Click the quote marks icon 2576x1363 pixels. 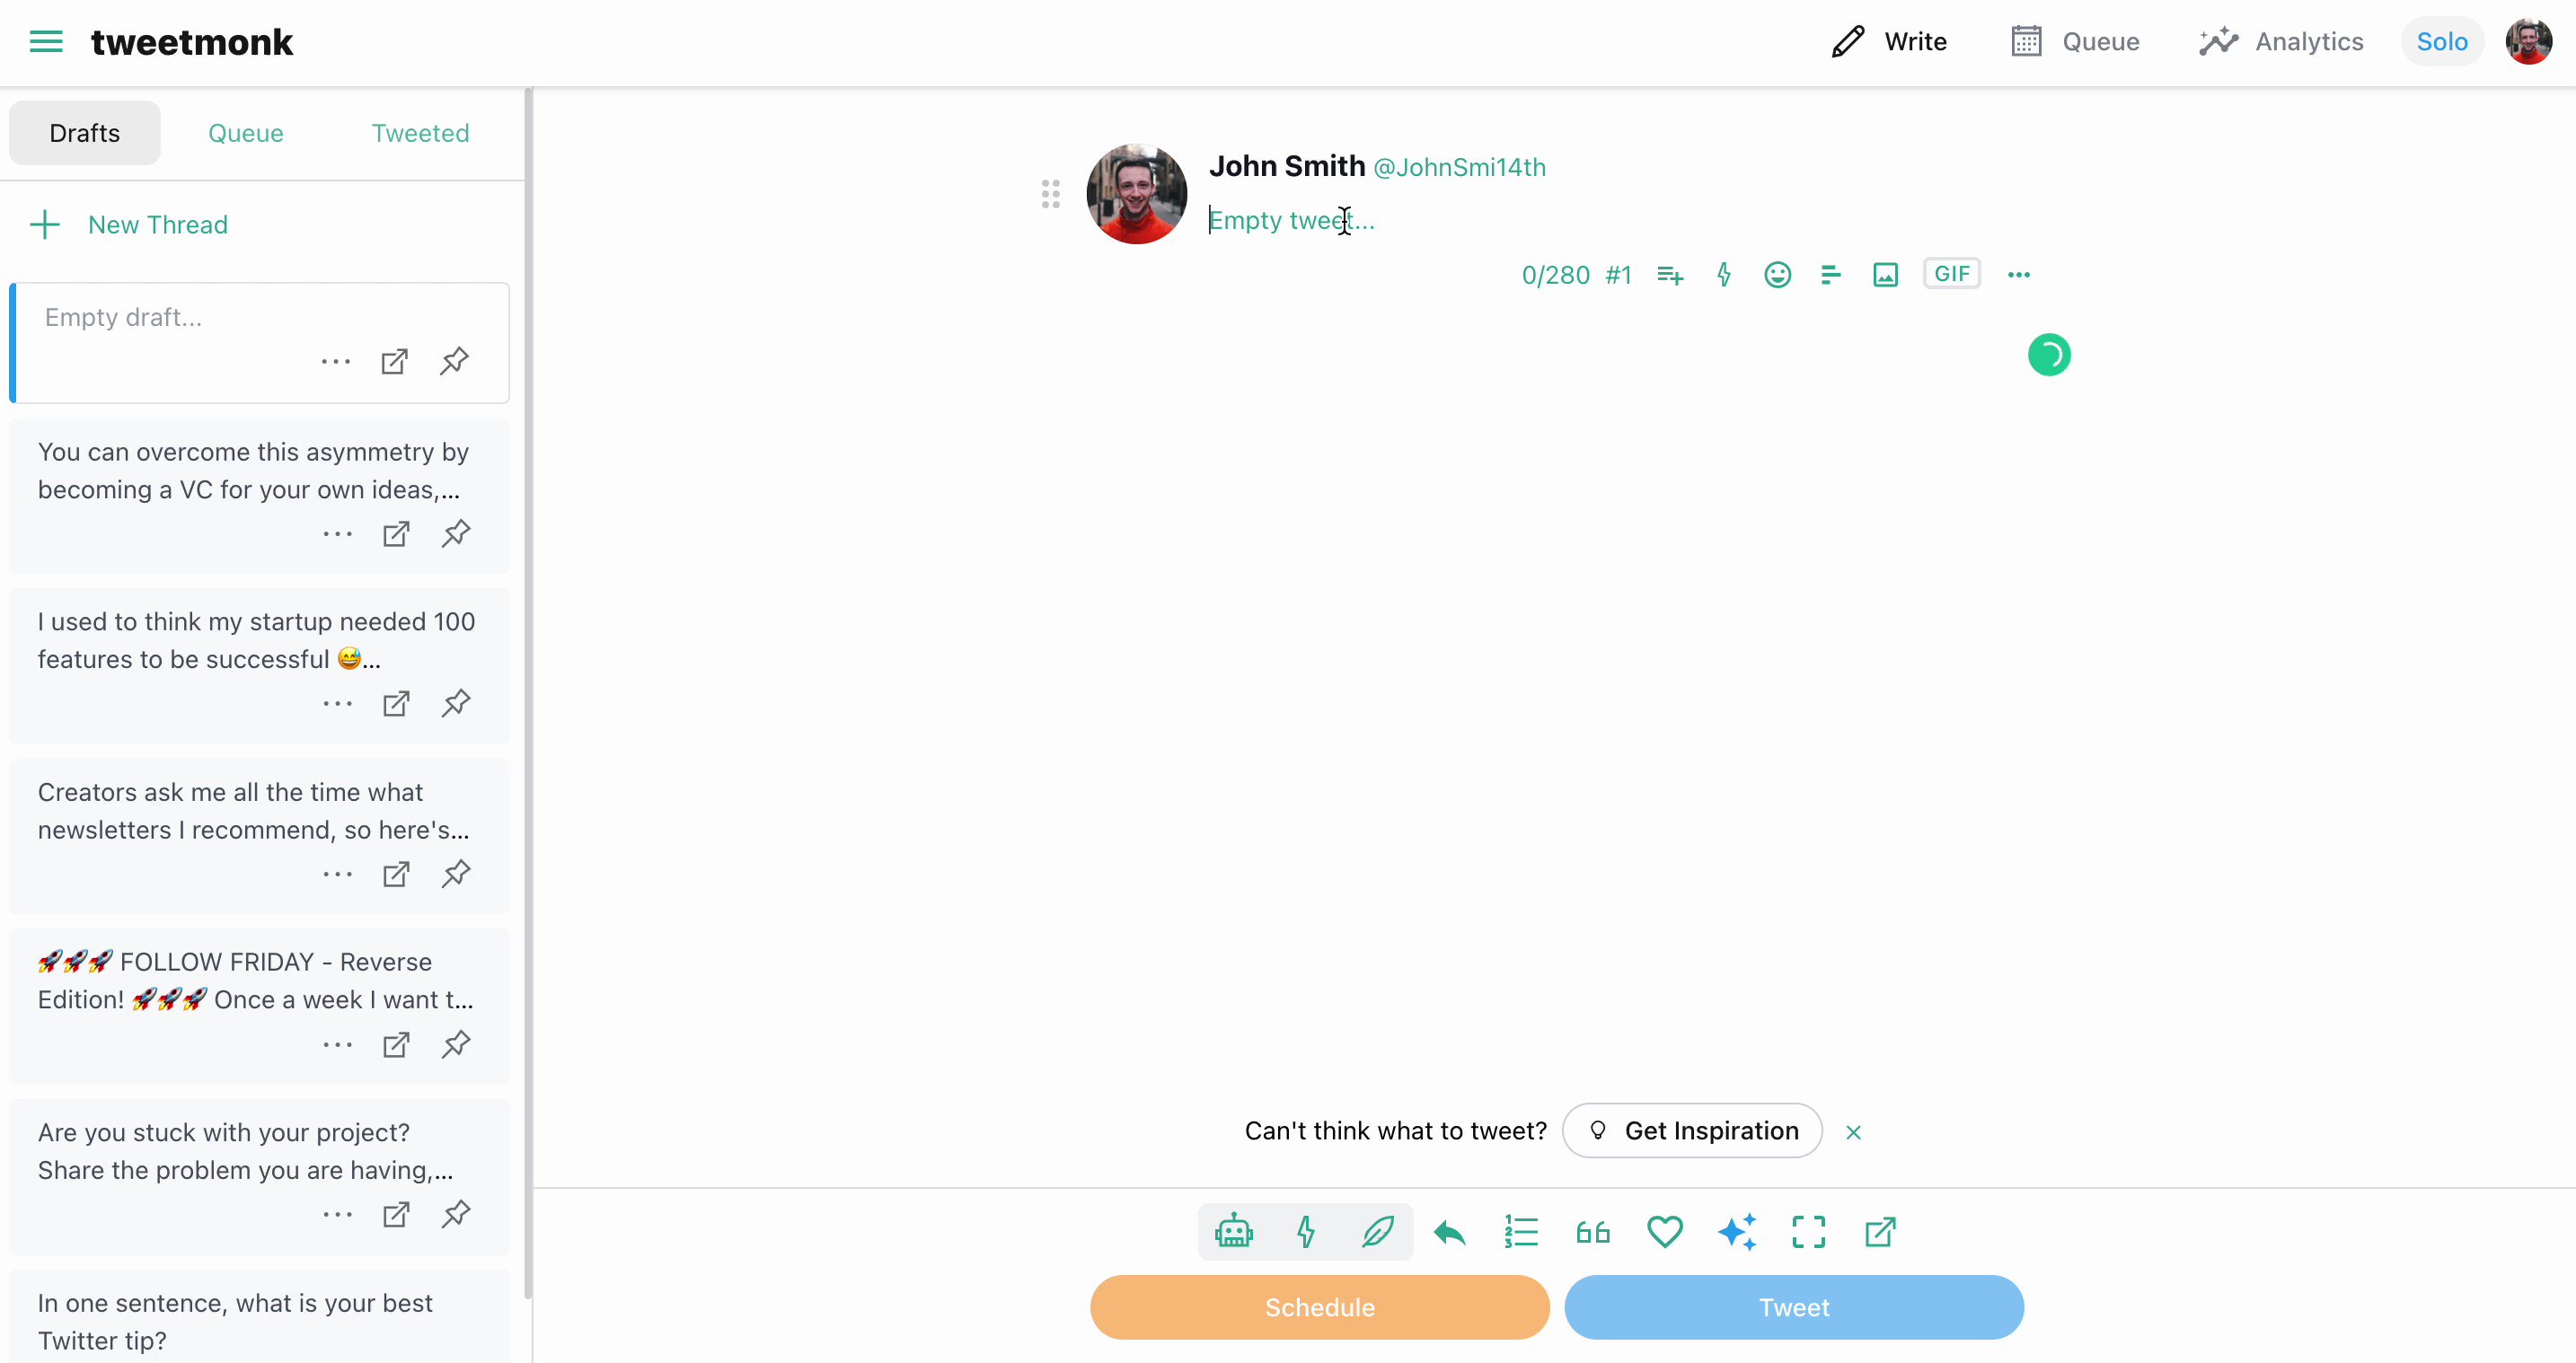coord(1593,1231)
